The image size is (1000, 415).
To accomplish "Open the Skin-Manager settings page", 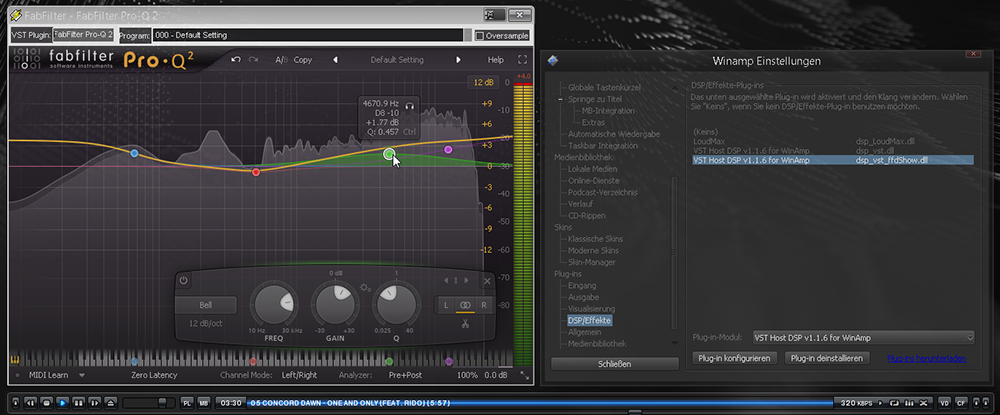I will [592, 262].
